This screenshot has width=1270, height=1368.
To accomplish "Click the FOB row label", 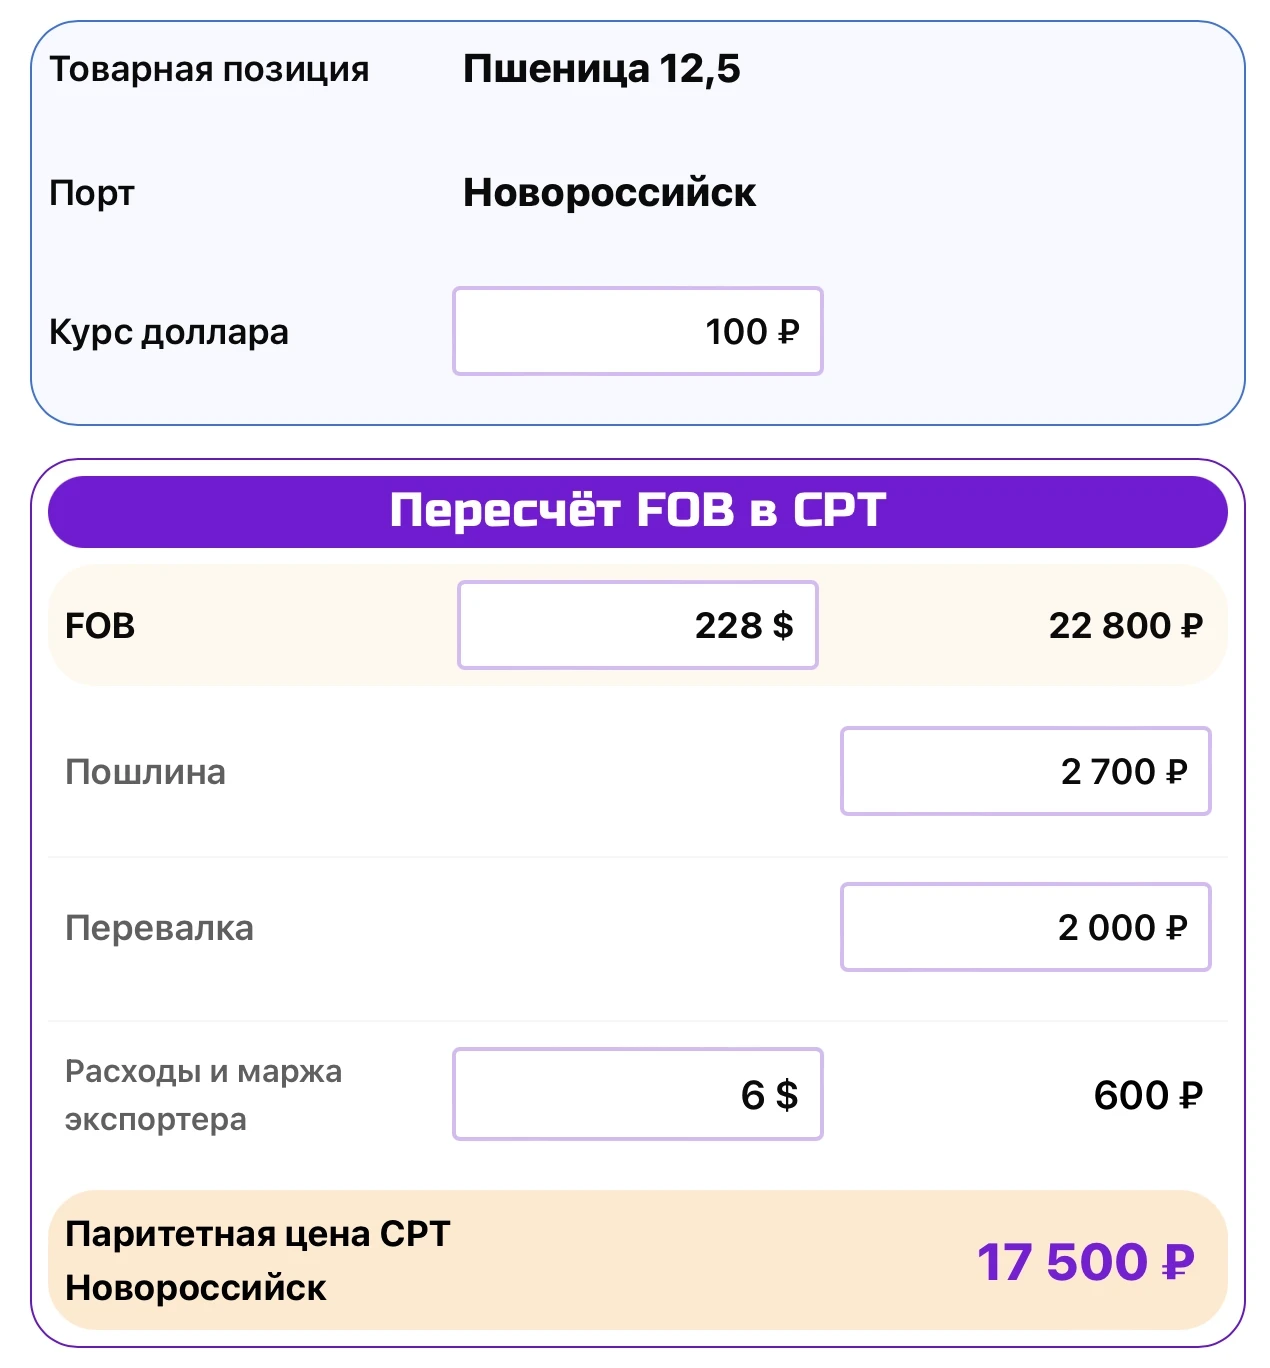I will pyautogui.click(x=100, y=626).
